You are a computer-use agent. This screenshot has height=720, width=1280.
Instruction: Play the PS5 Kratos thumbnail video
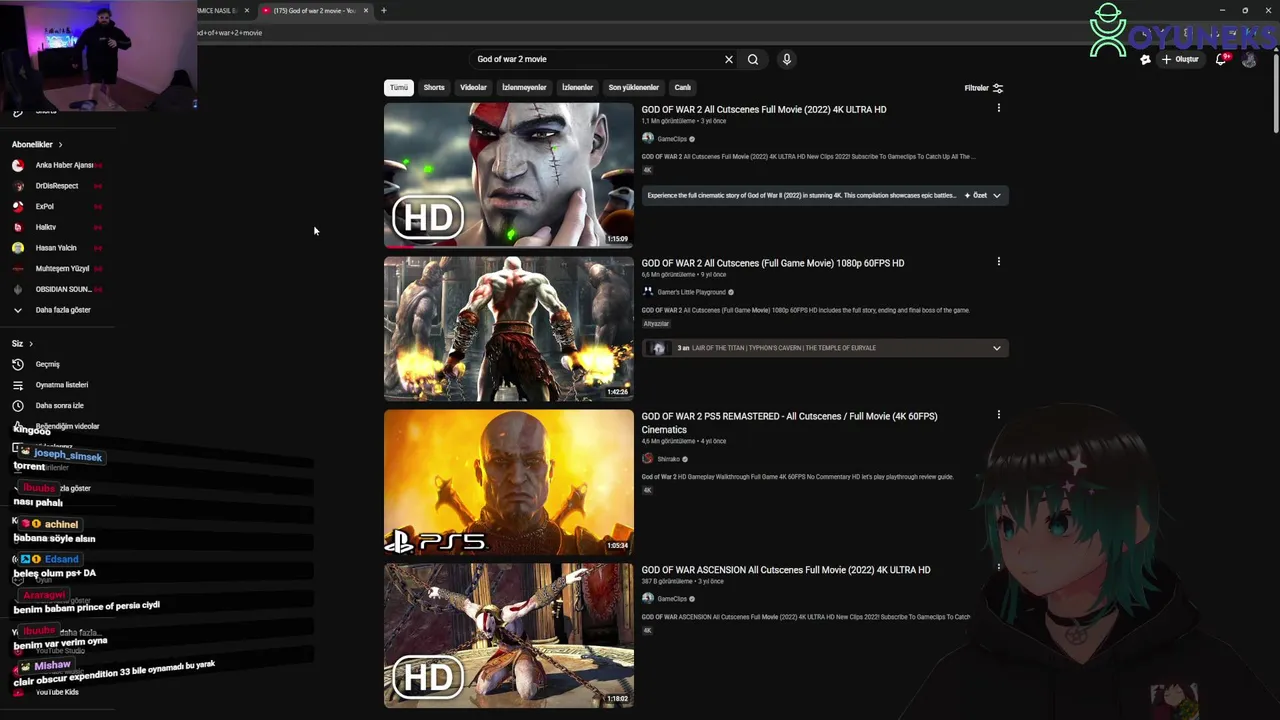(509, 482)
